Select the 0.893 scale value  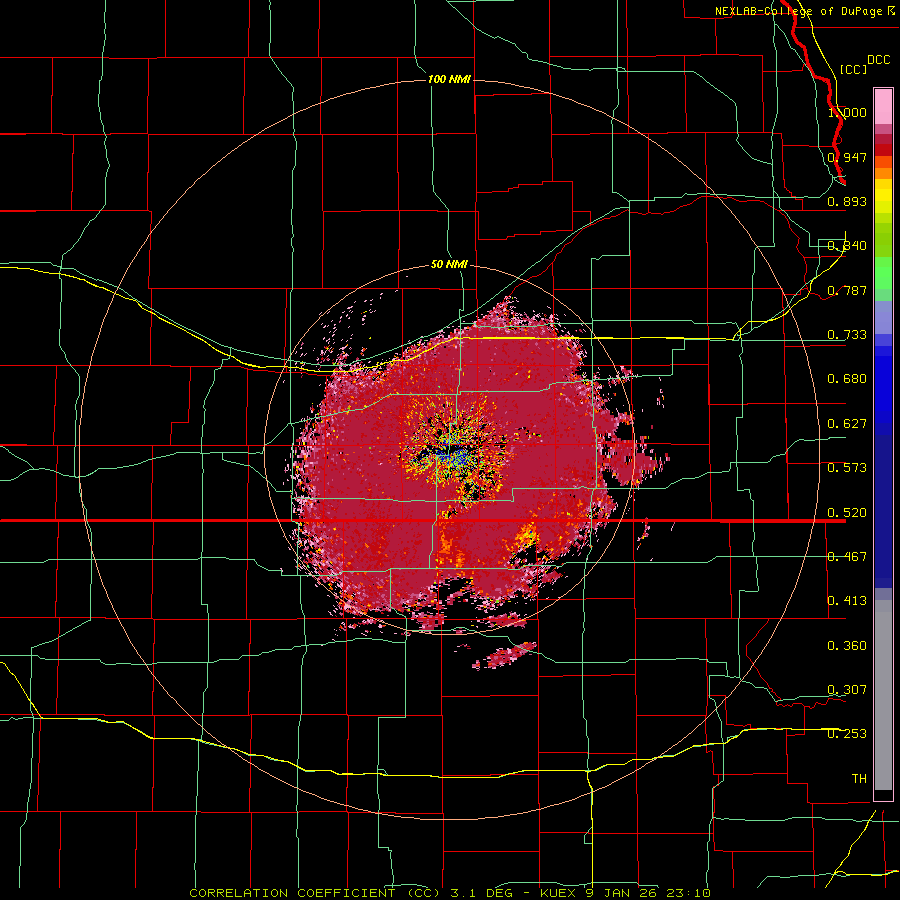click(x=847, y=201)
